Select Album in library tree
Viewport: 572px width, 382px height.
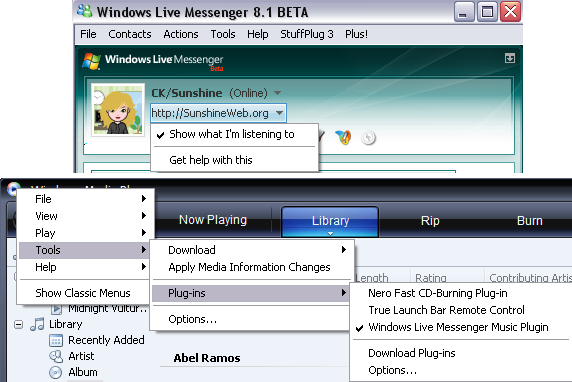[x=83, y=372]
